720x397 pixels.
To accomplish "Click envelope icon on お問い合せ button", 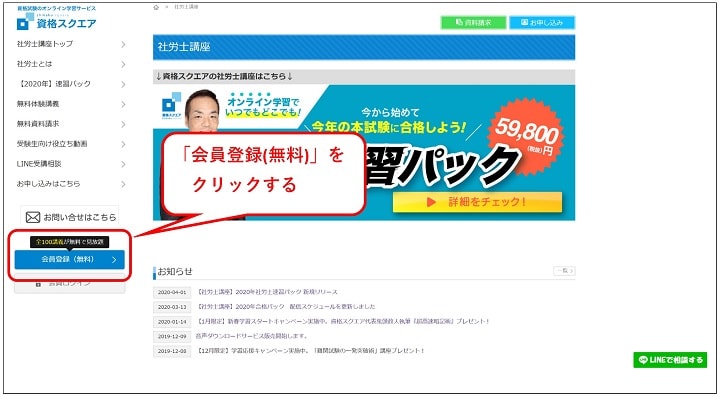I will click(x=33, y=217).
